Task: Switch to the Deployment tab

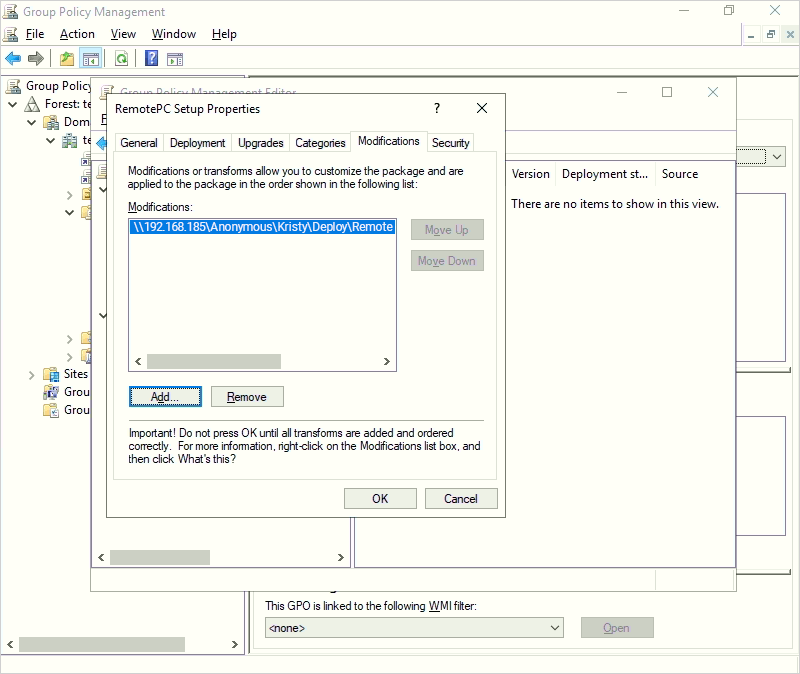Action: tap(197, 143)
